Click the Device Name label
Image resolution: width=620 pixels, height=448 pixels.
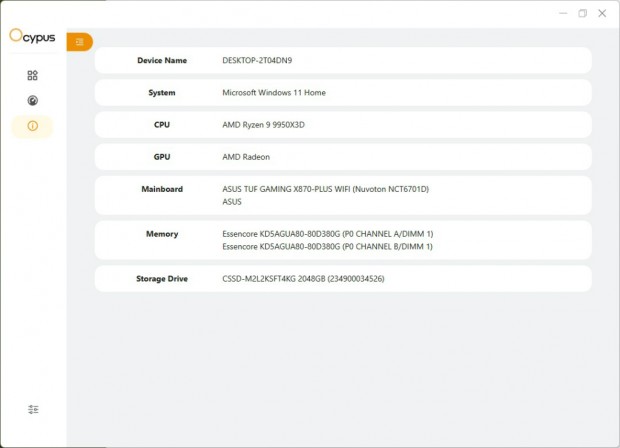click(162, 60)
